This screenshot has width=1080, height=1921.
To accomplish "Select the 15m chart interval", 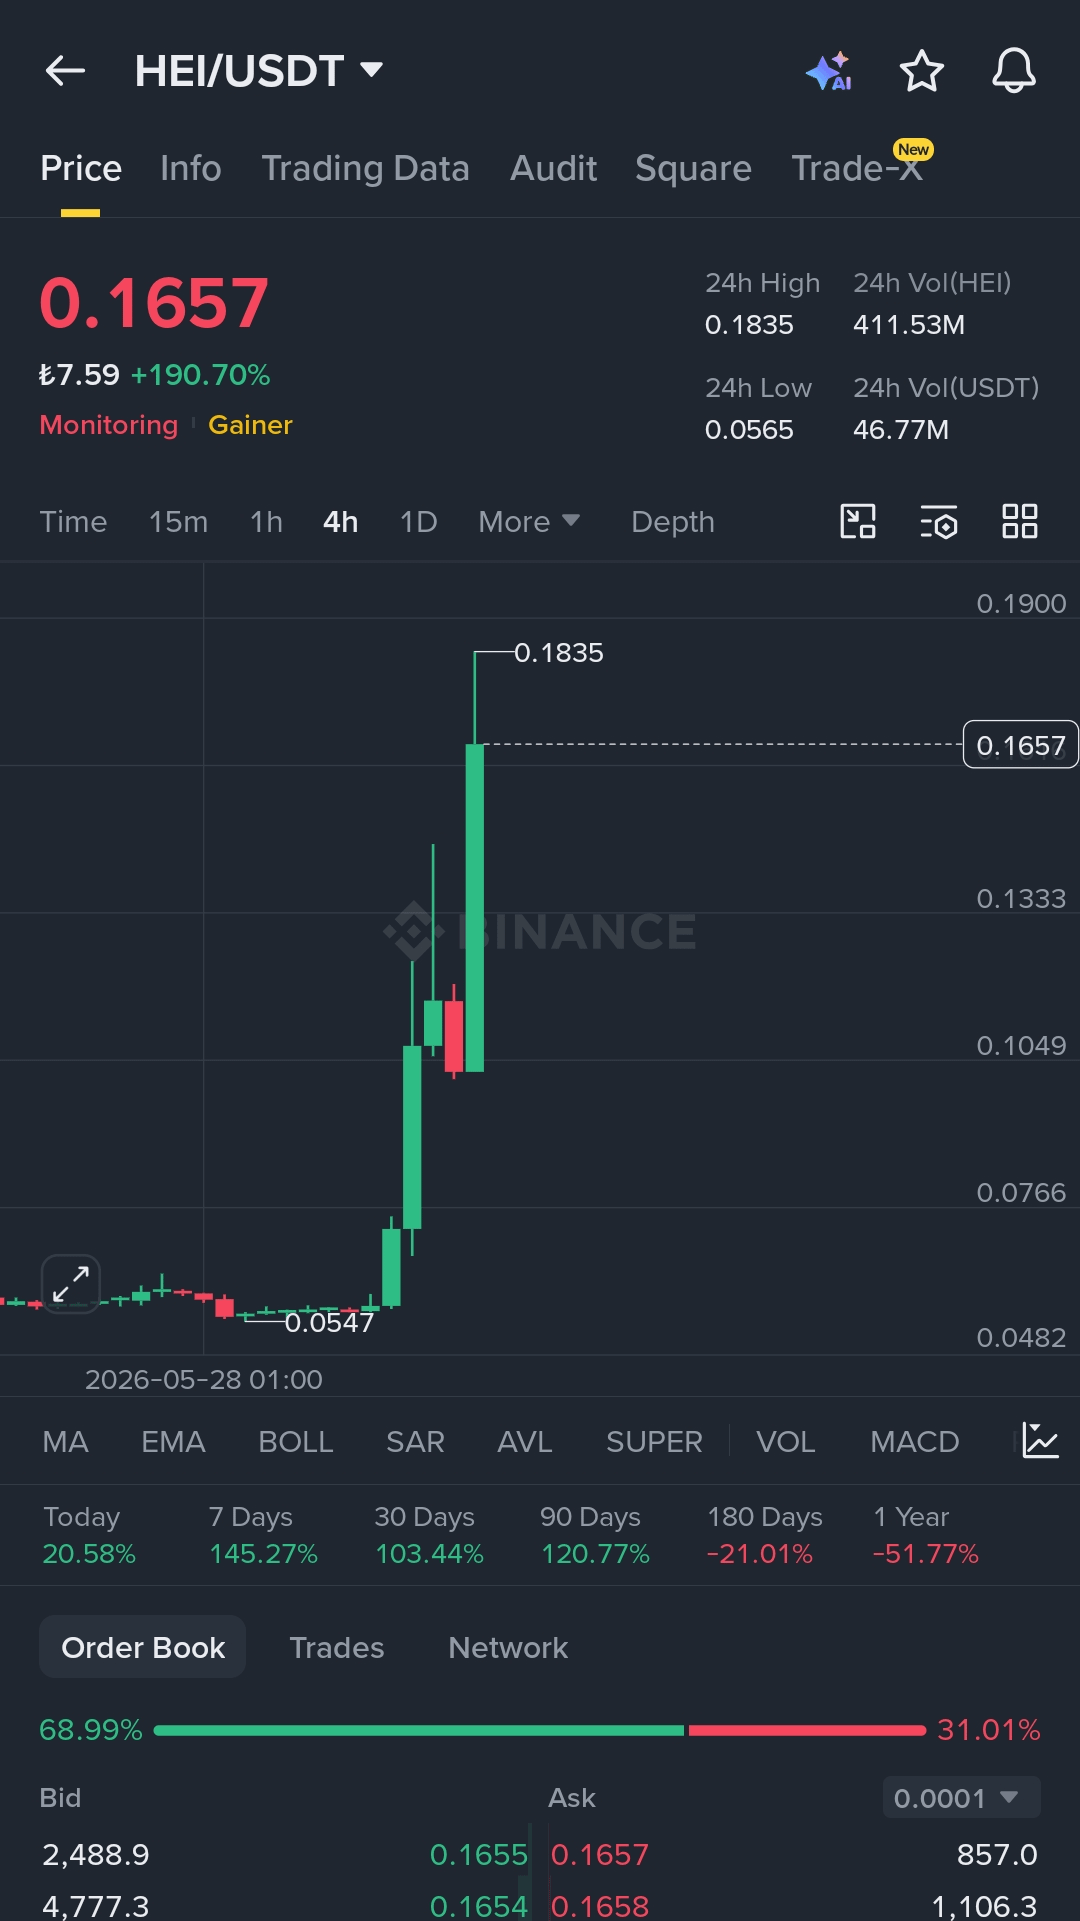I will (x=178, y=521).
